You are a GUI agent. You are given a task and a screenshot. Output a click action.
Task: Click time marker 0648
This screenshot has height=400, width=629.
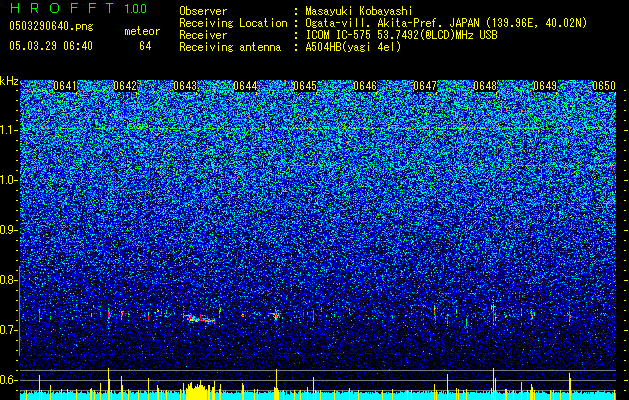point(485,86)
